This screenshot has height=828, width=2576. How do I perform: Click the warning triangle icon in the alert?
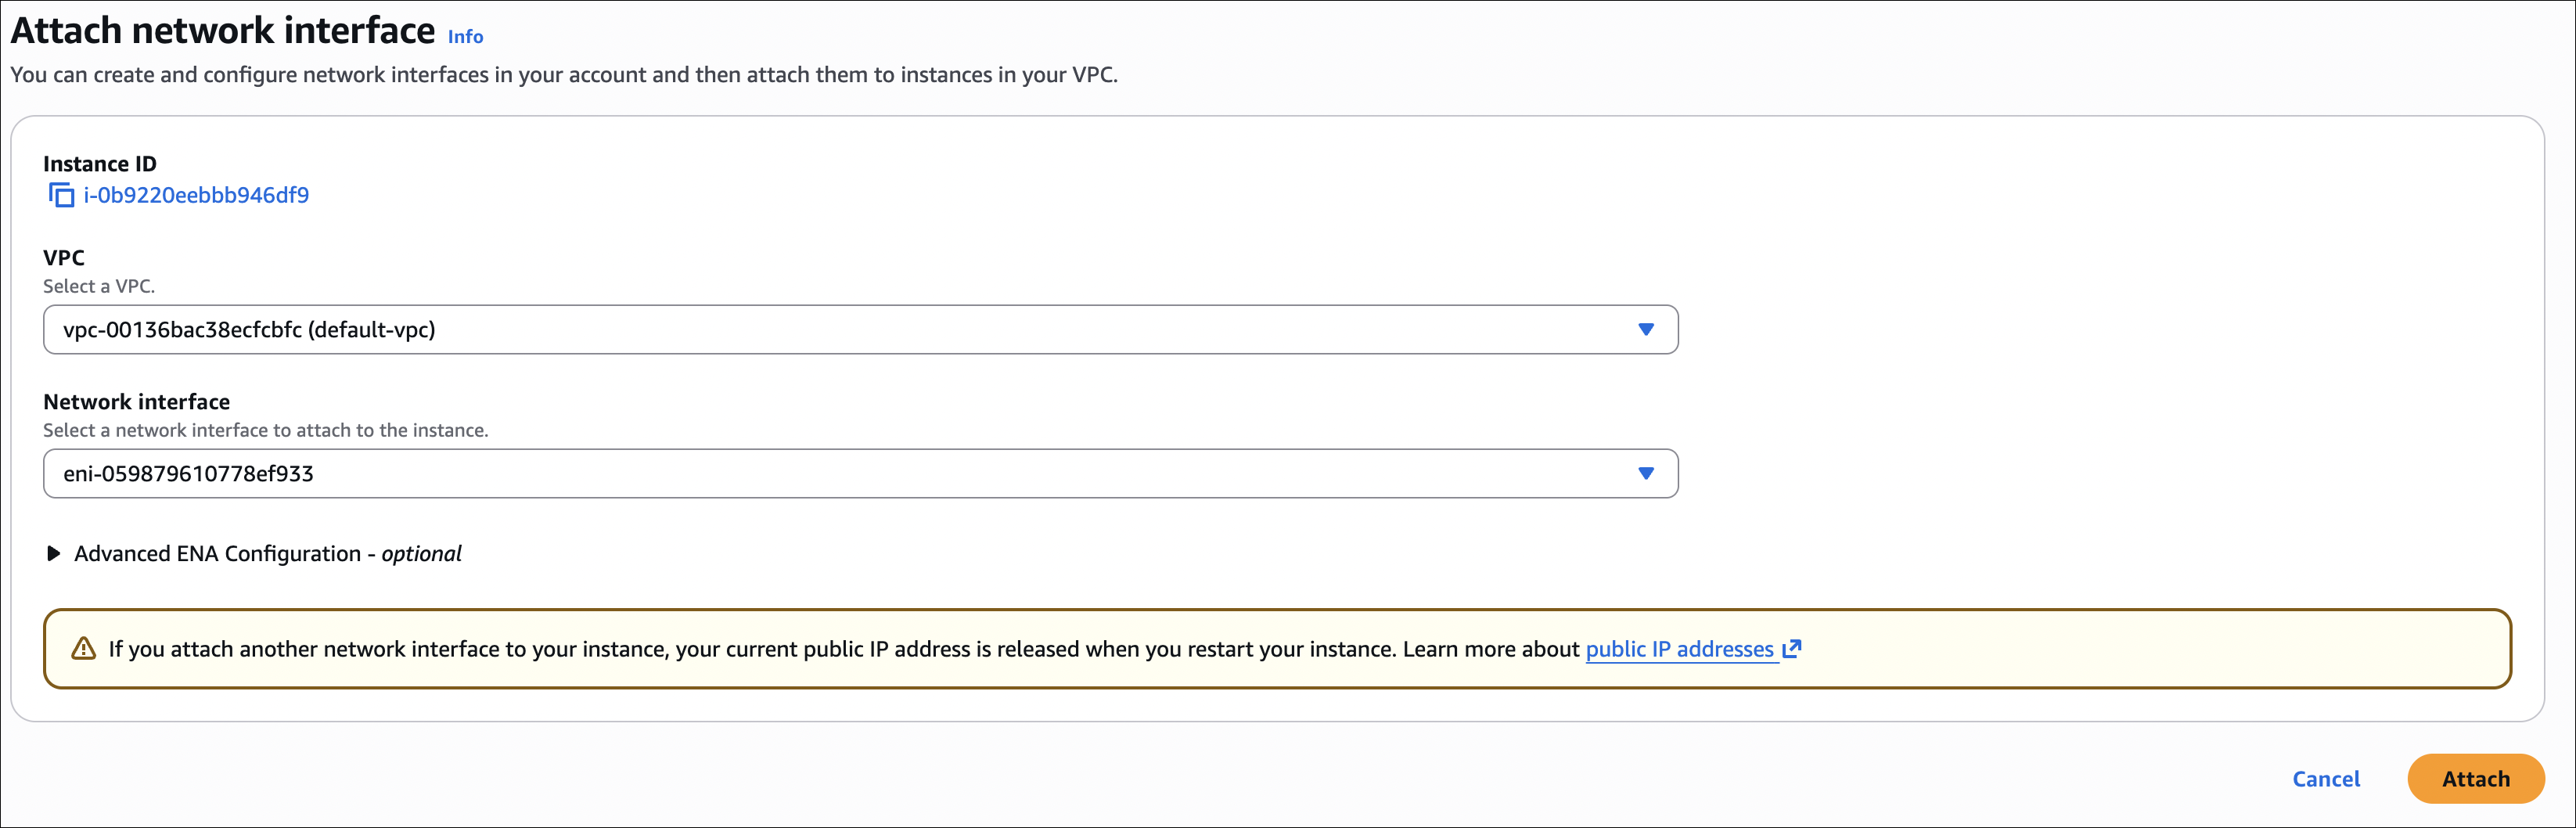pyautogui.click(x=84, y=649)
